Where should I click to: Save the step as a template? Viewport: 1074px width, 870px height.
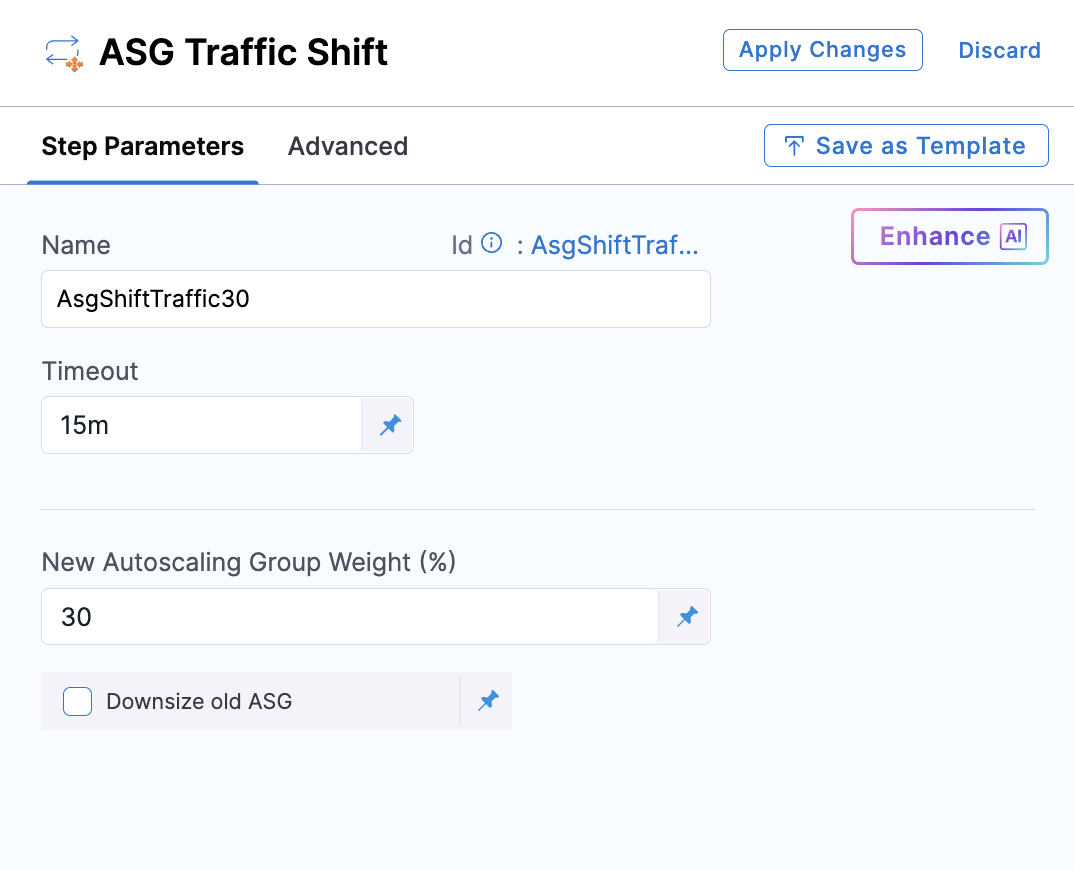pos(906,146)
